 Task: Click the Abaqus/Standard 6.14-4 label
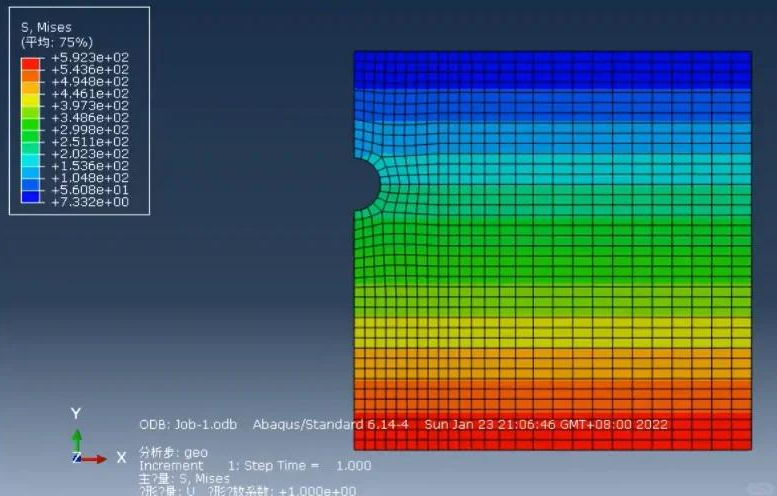tap(331, 425)
